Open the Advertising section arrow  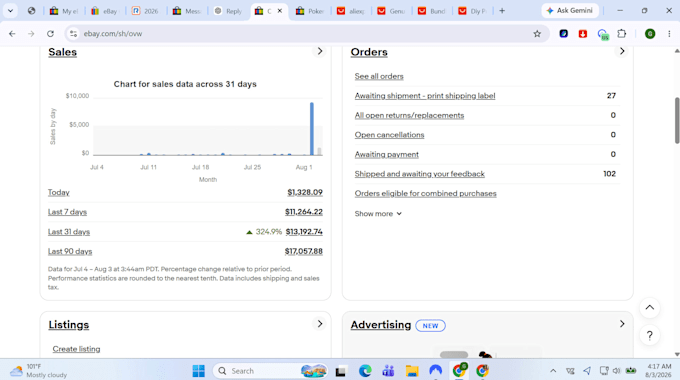tap(622, 324)
